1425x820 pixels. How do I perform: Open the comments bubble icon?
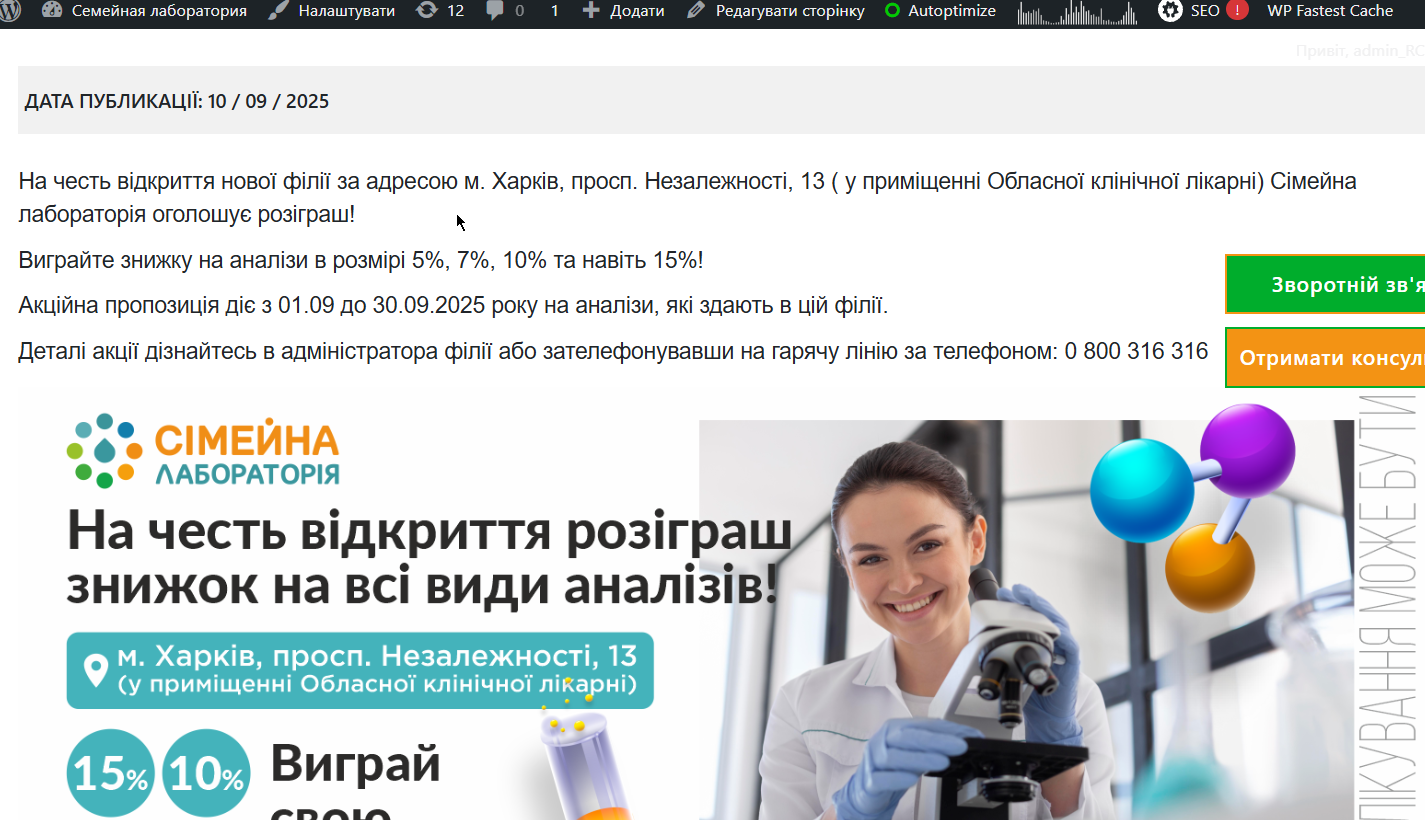tap(495, 11)
